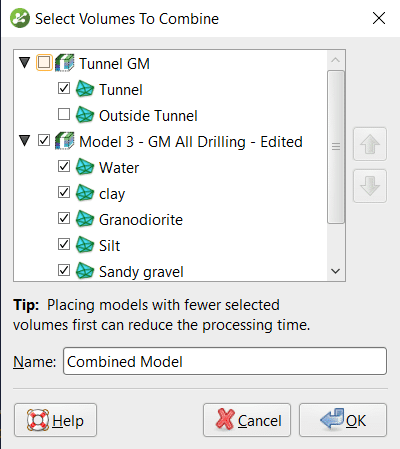
Task: Collapse the Tunnel GM tree node
Action: (25, 63)
